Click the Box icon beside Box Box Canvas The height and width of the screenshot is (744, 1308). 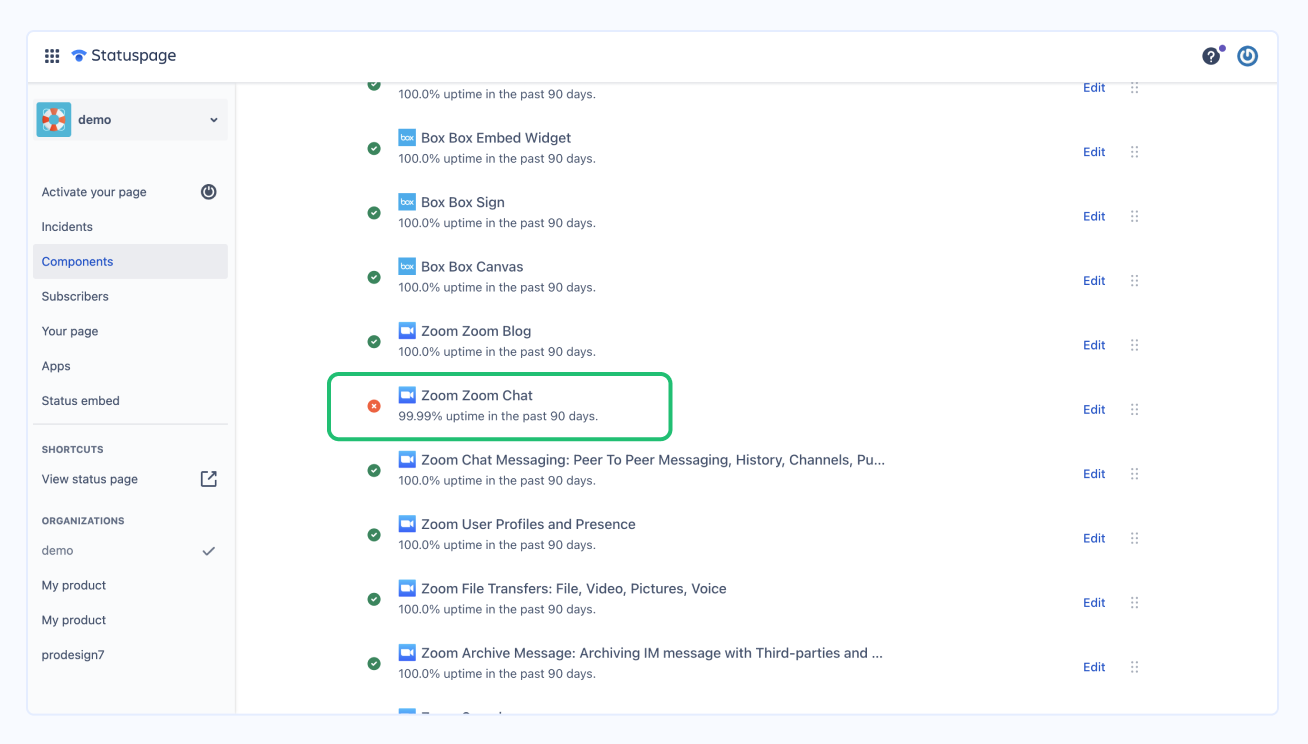(407, 266)
